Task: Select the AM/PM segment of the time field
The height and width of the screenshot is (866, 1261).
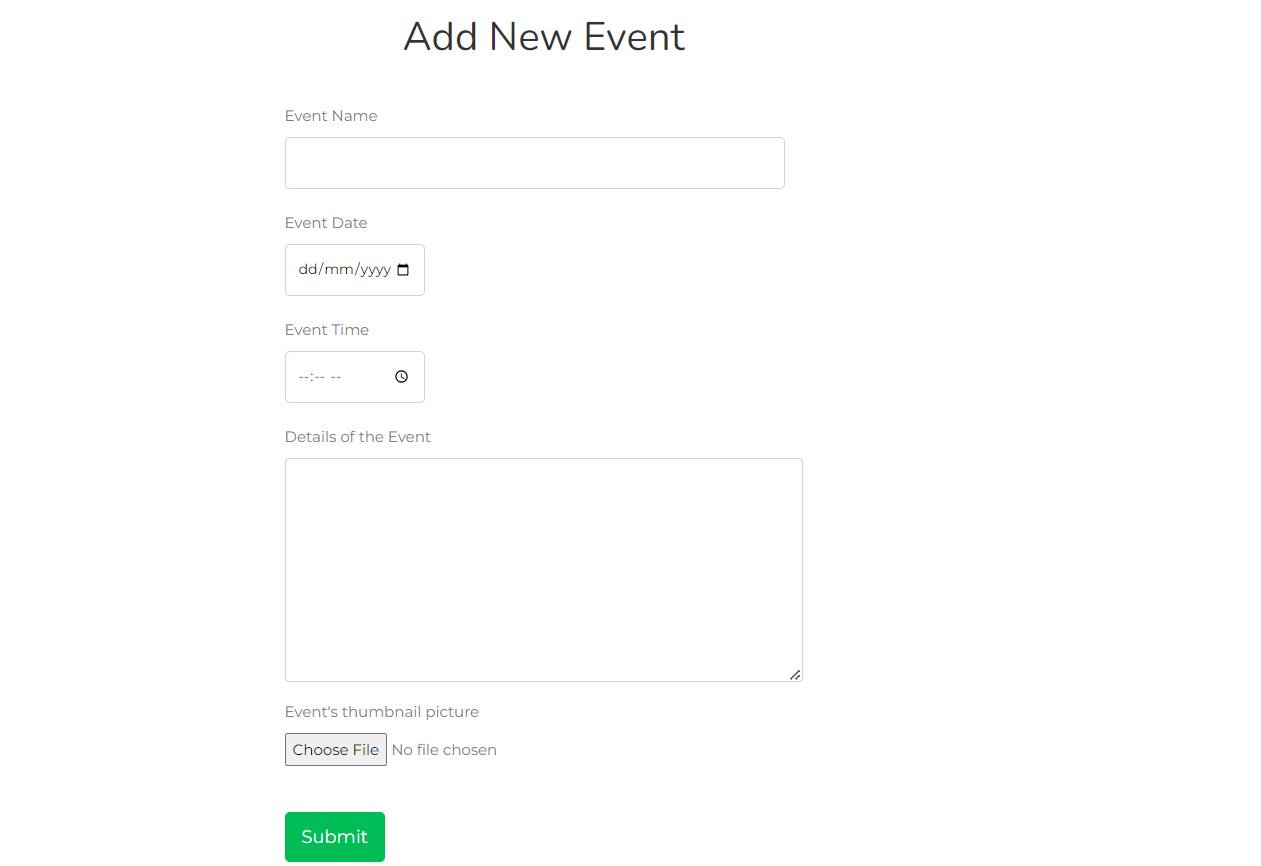Action: click(x=338, y=376)
